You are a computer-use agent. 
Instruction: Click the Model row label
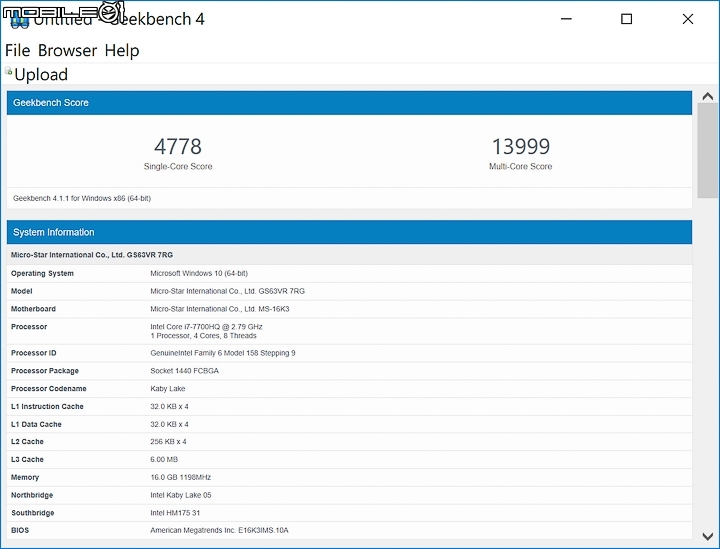[22, 291]
